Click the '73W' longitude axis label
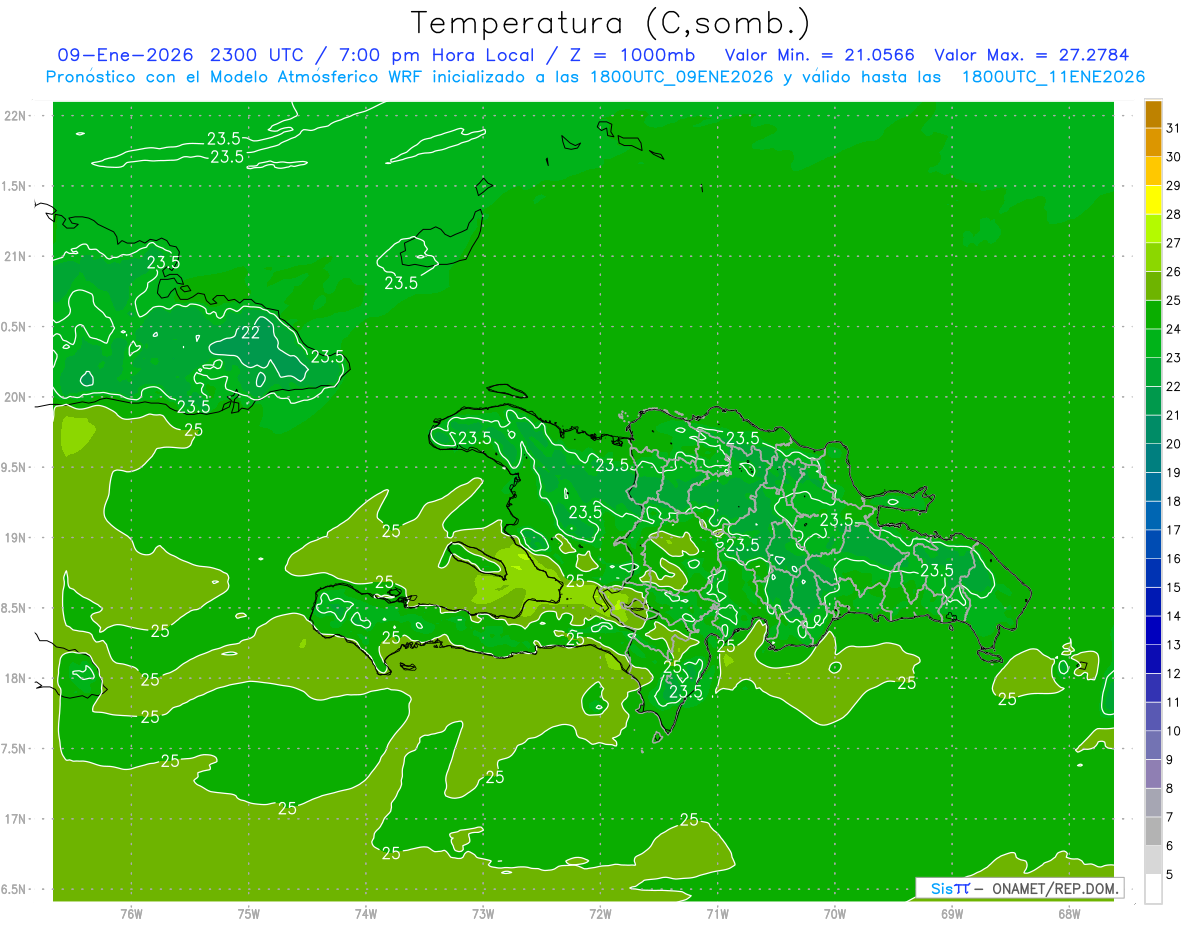 [483, 914]
